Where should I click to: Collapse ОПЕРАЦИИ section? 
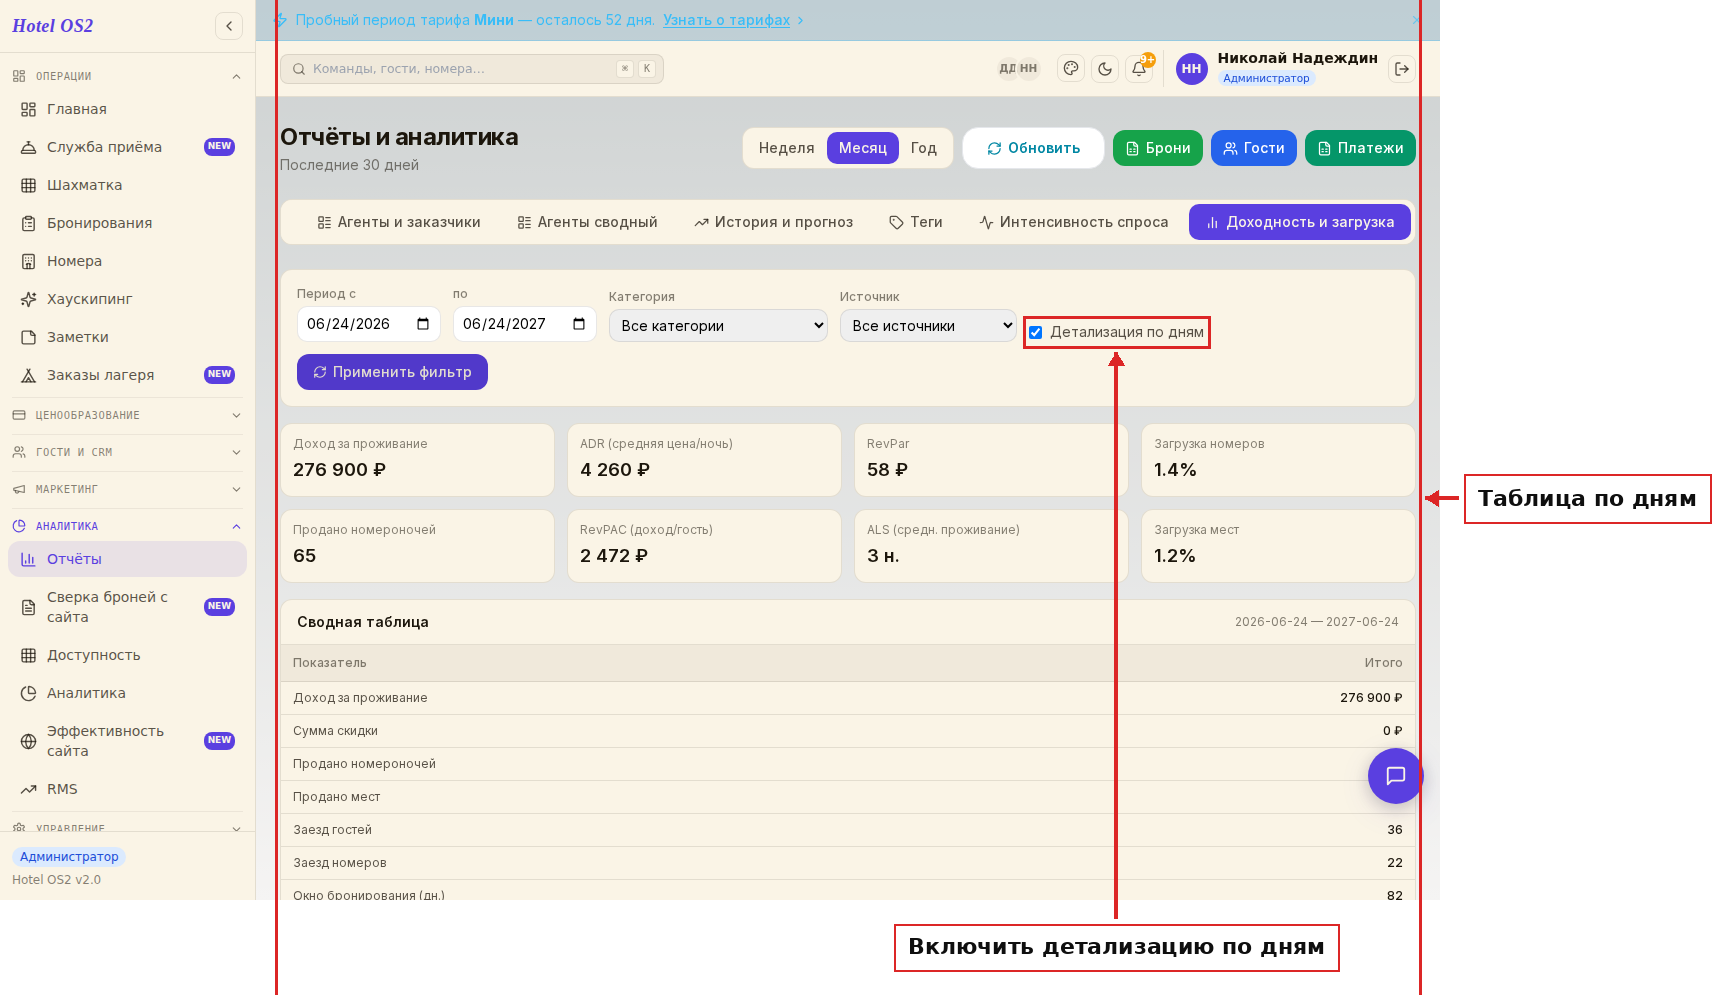pos(127,76)
